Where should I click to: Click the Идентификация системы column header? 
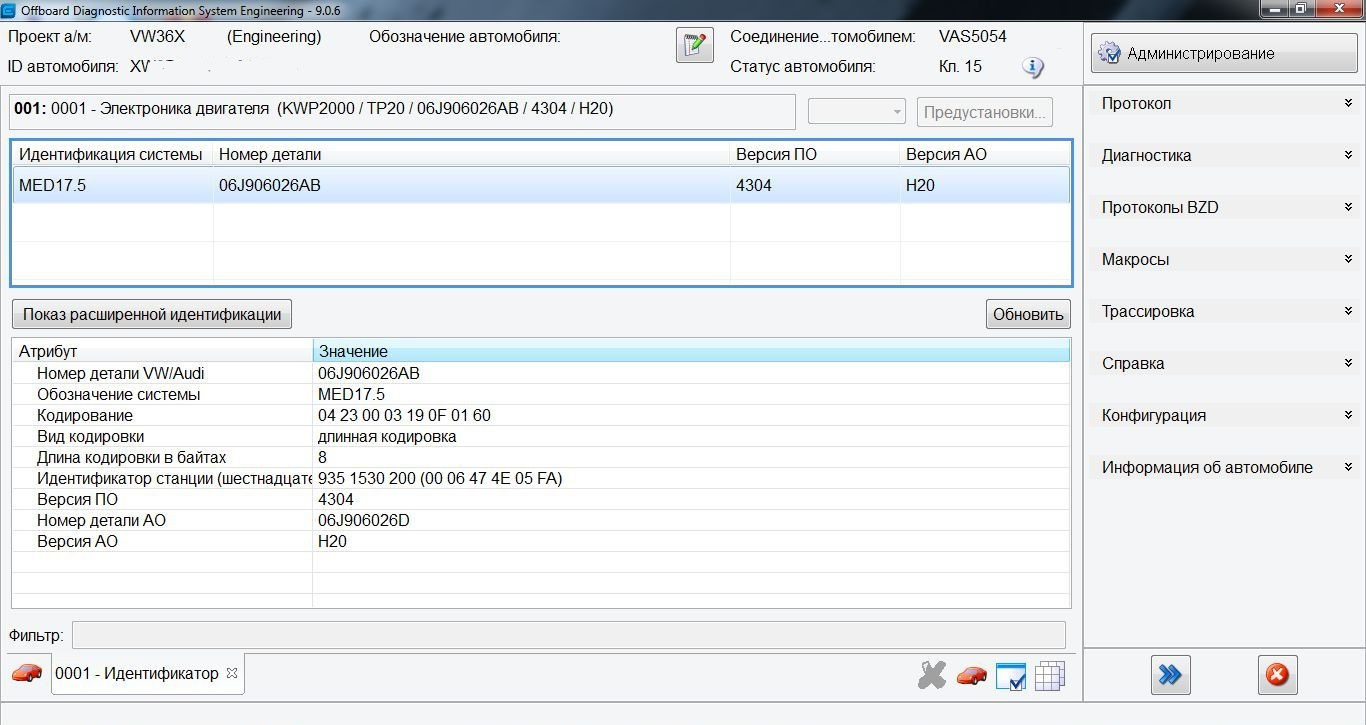tap(112, 154)
